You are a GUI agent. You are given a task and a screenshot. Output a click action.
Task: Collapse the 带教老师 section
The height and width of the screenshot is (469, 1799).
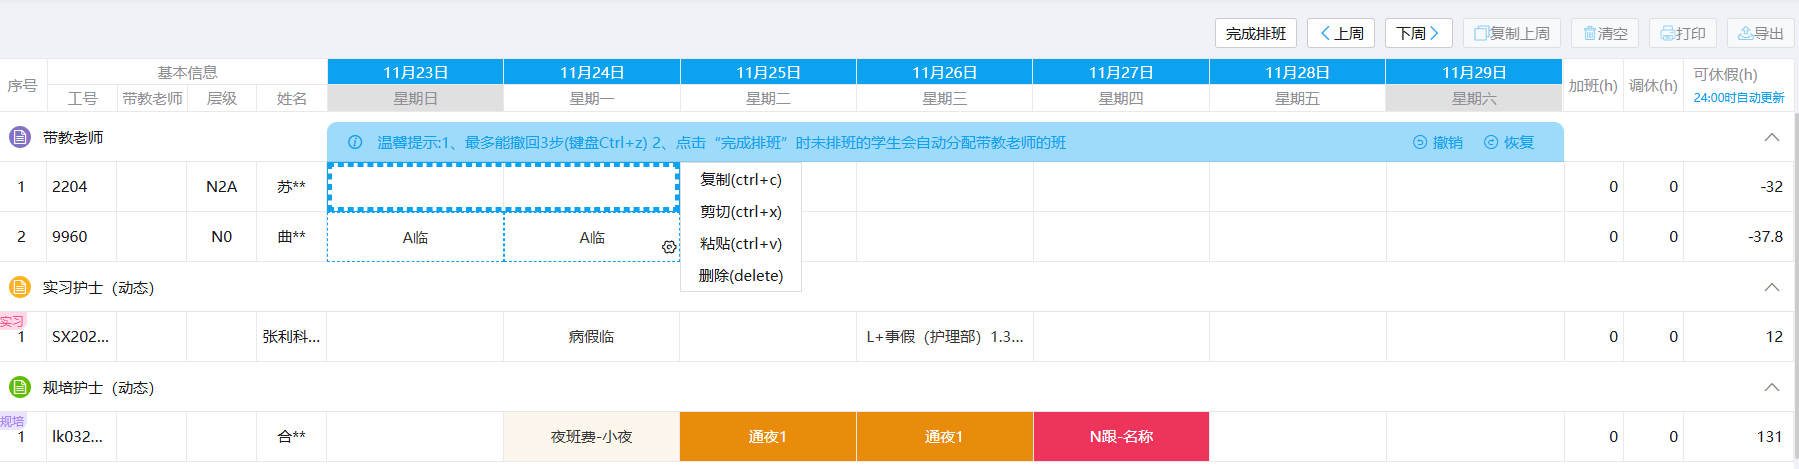coord(1771,137)
